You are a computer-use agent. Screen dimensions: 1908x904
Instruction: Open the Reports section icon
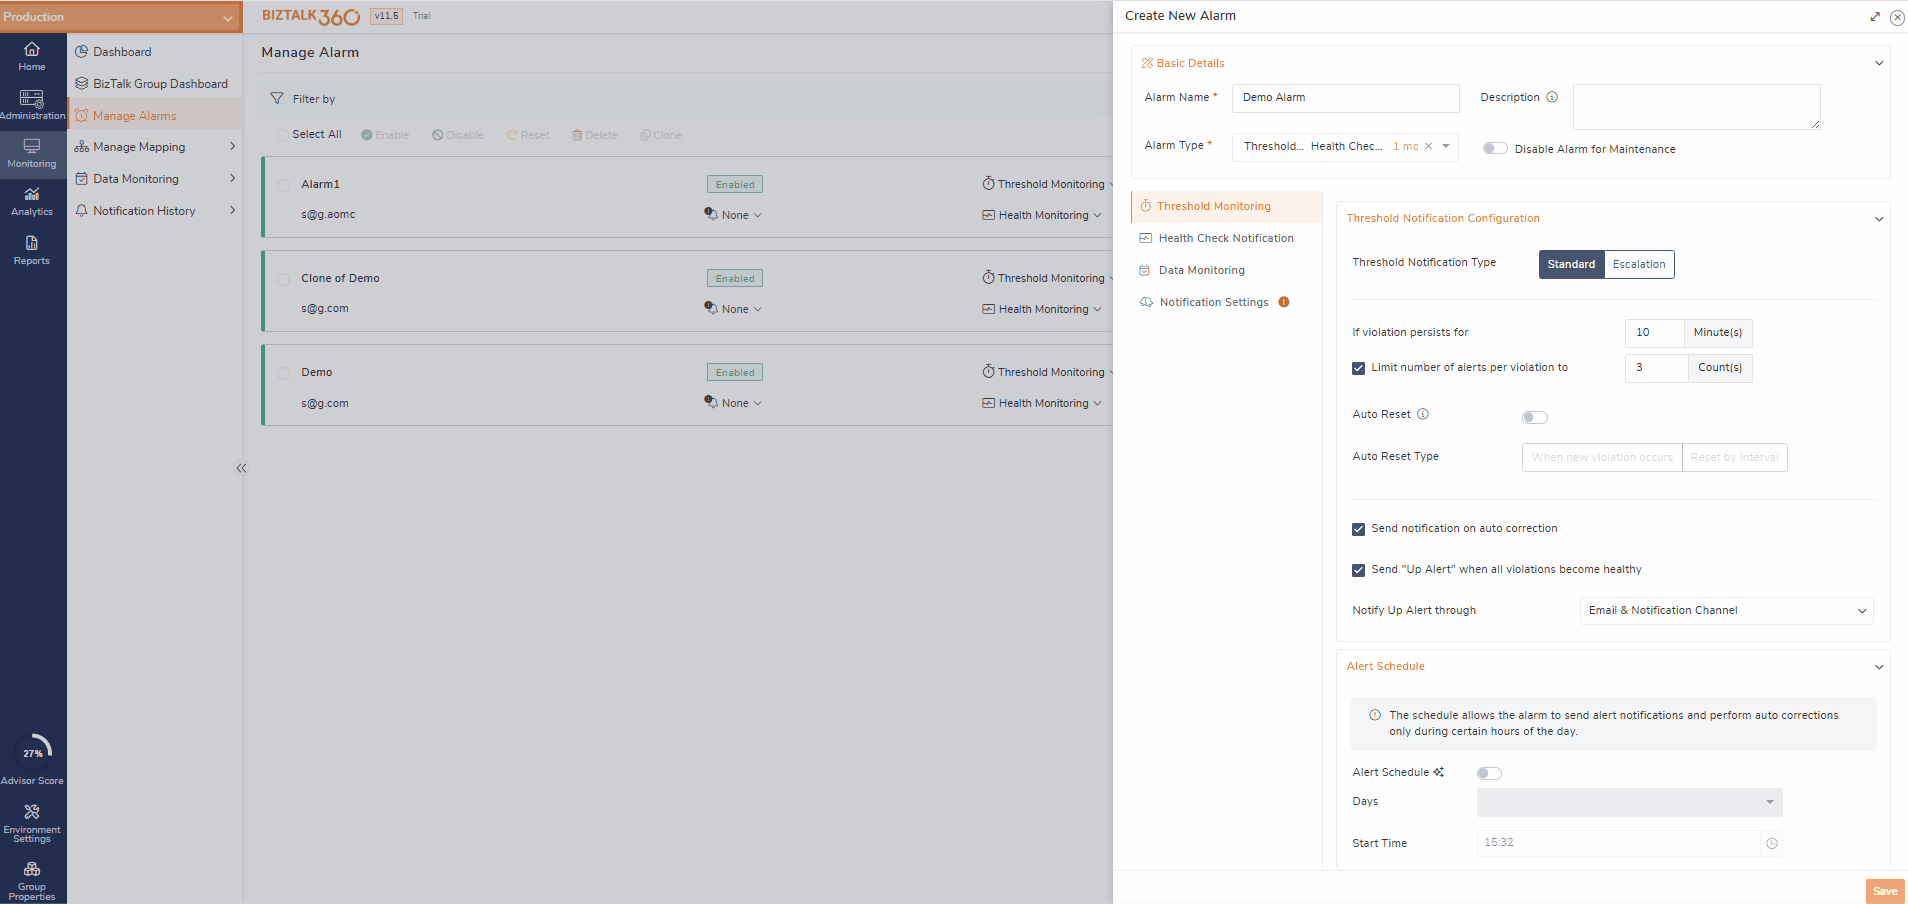pyautogui.click(x=32, y=250)
